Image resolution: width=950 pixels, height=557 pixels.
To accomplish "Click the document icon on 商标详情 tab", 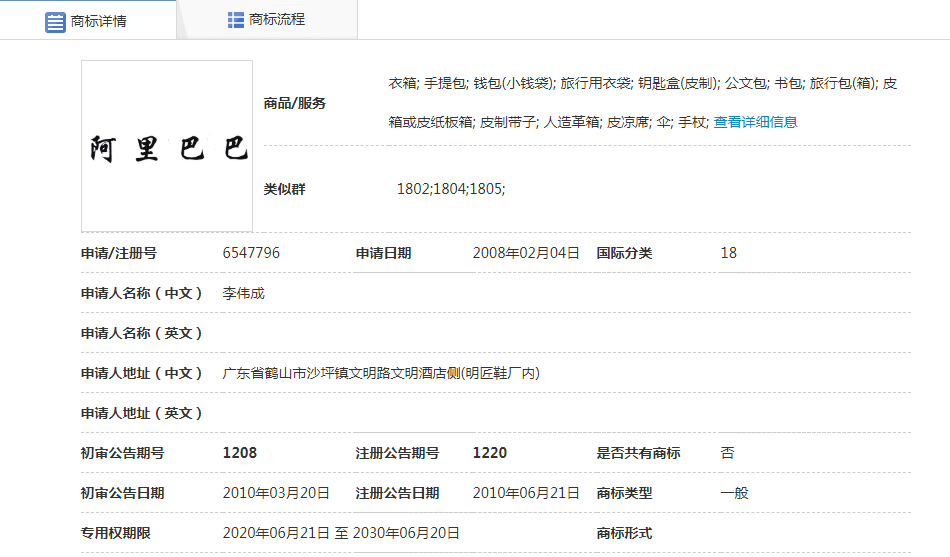I will pos(55,21).
